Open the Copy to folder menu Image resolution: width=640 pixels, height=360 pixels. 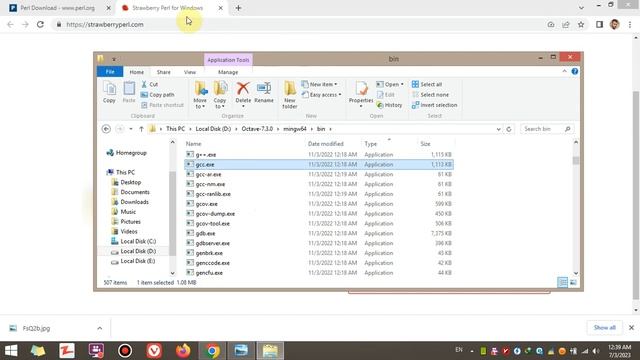[220, 95]
